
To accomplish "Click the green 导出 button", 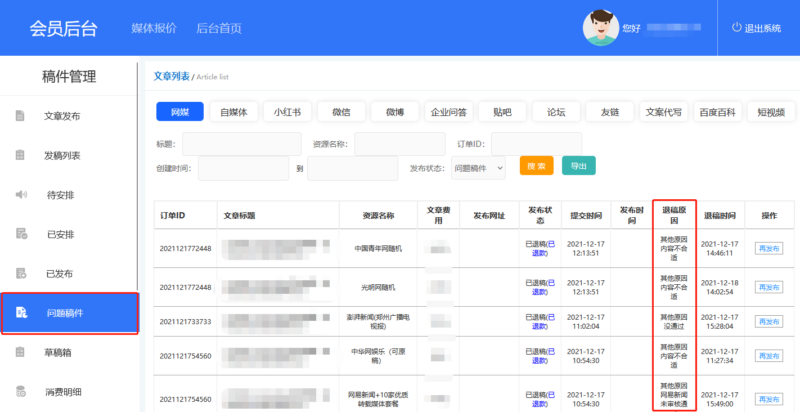I will click(x=579, y=166).
